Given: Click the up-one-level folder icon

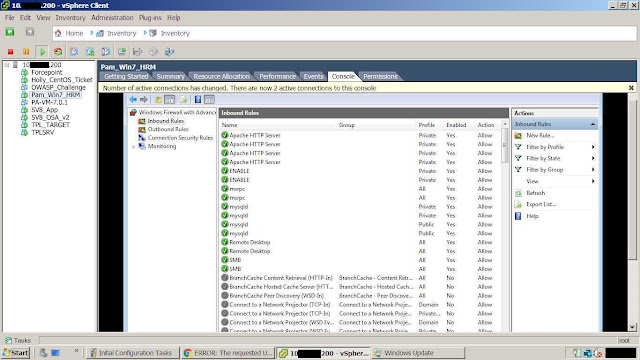Looking at the screenshot, I should (158, 100).
